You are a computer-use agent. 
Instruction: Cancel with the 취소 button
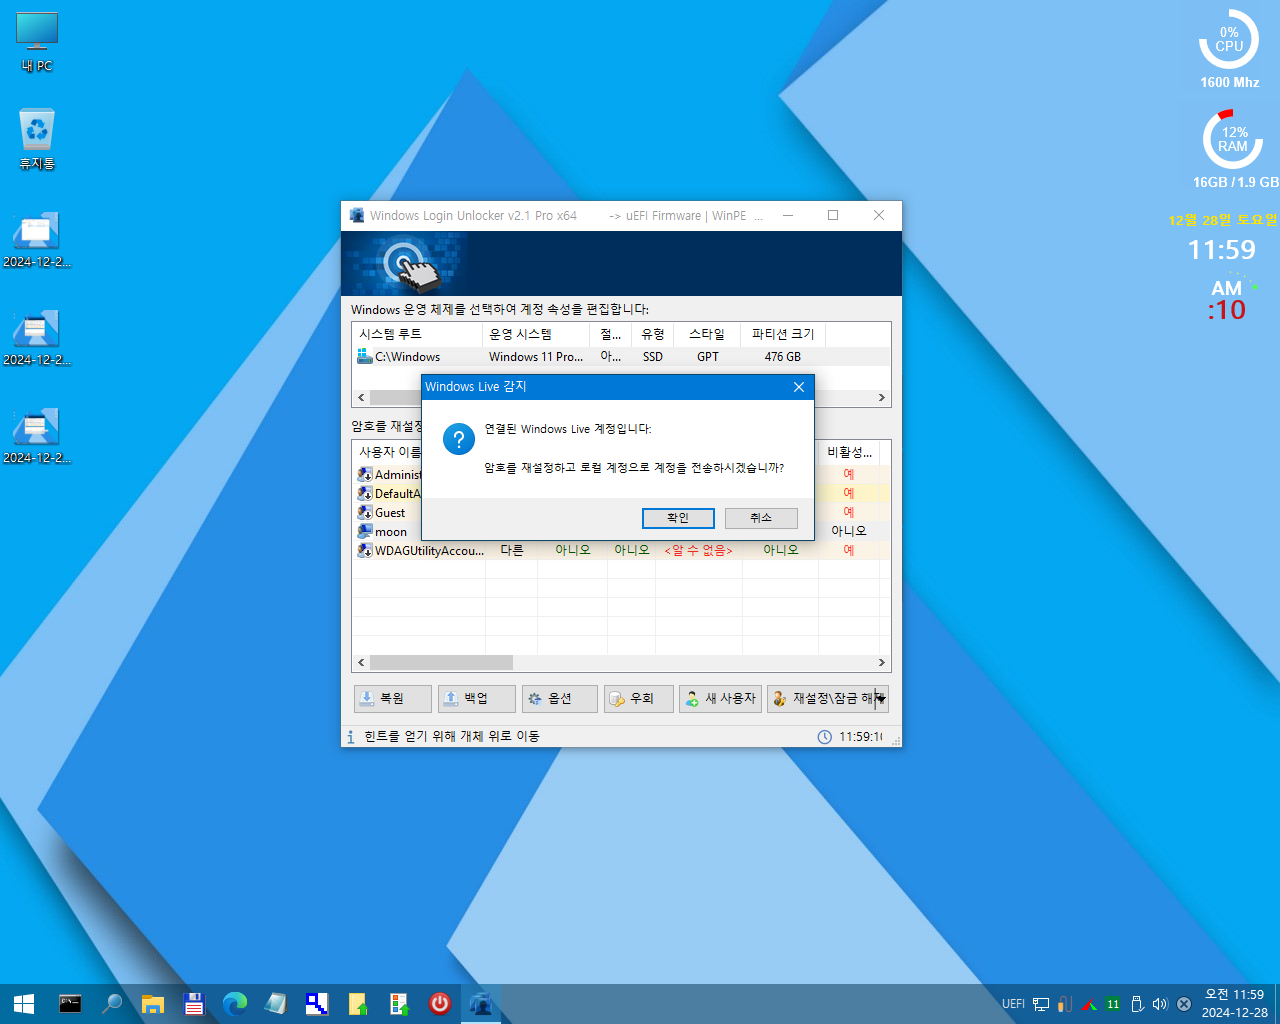click(x=761, y=518)
